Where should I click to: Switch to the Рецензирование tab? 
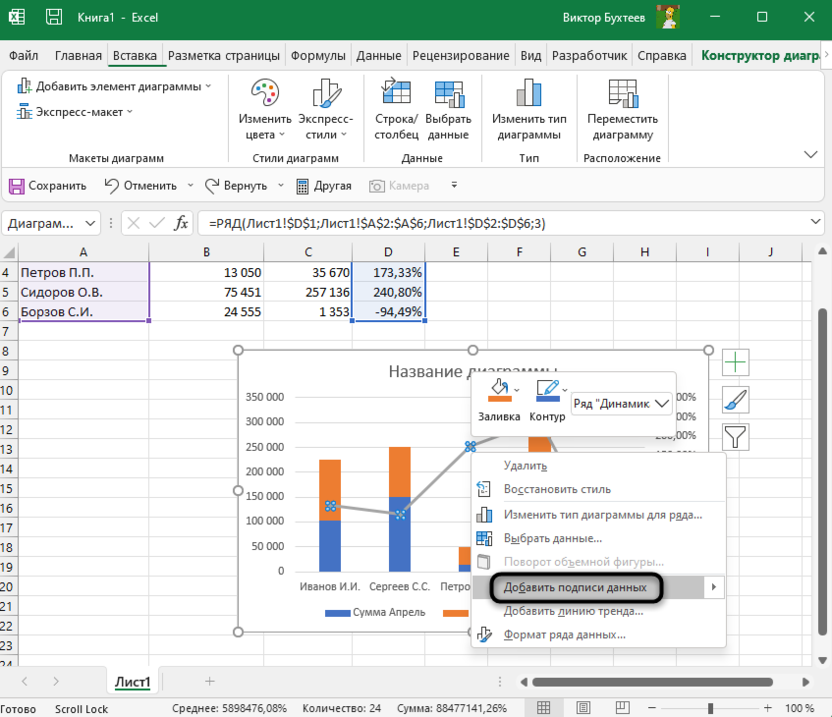point(461,56)
